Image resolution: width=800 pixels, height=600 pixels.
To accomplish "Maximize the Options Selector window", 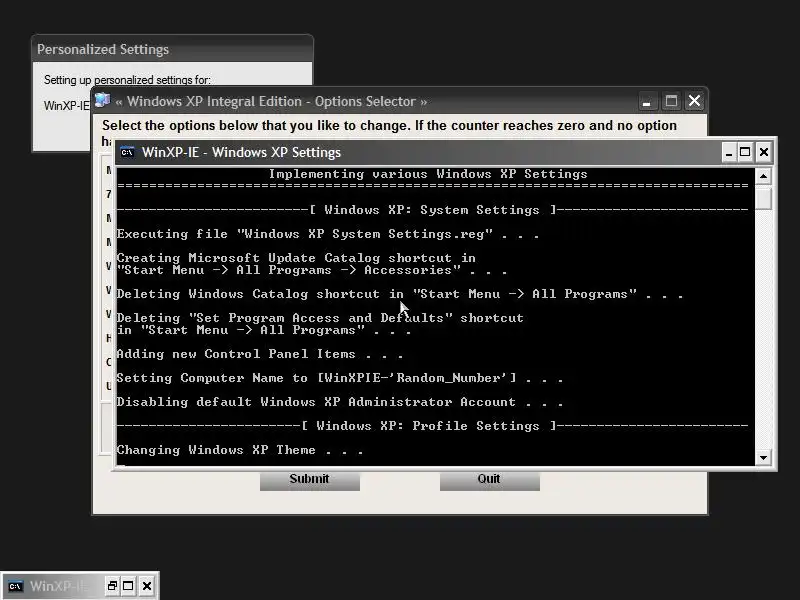I will click(x=671, y=101).
